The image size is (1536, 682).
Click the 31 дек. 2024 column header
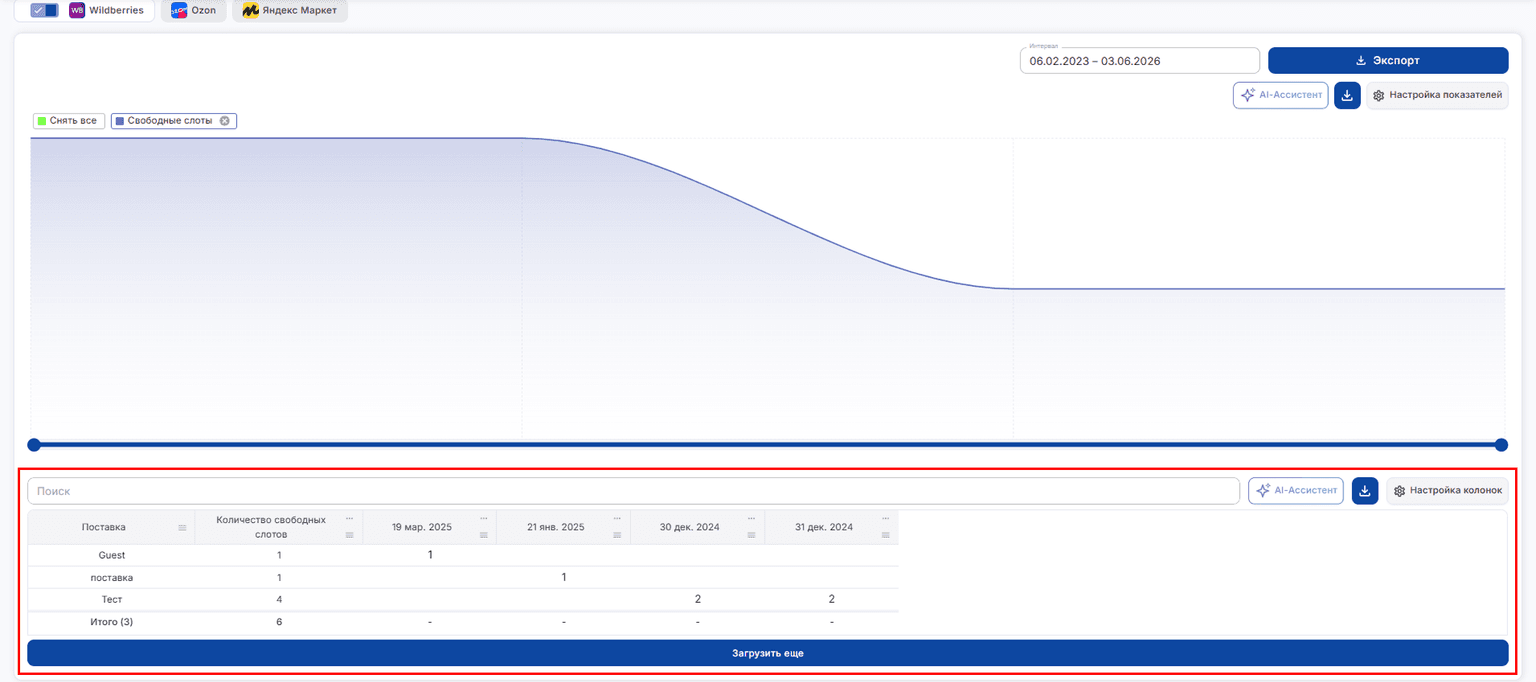coord(824,527)
